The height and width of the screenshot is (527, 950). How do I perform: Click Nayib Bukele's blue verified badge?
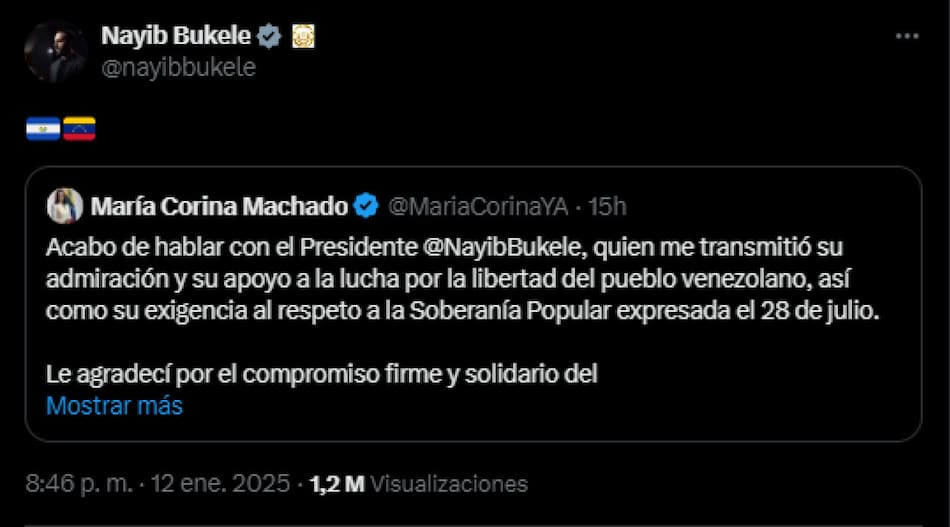269,37
